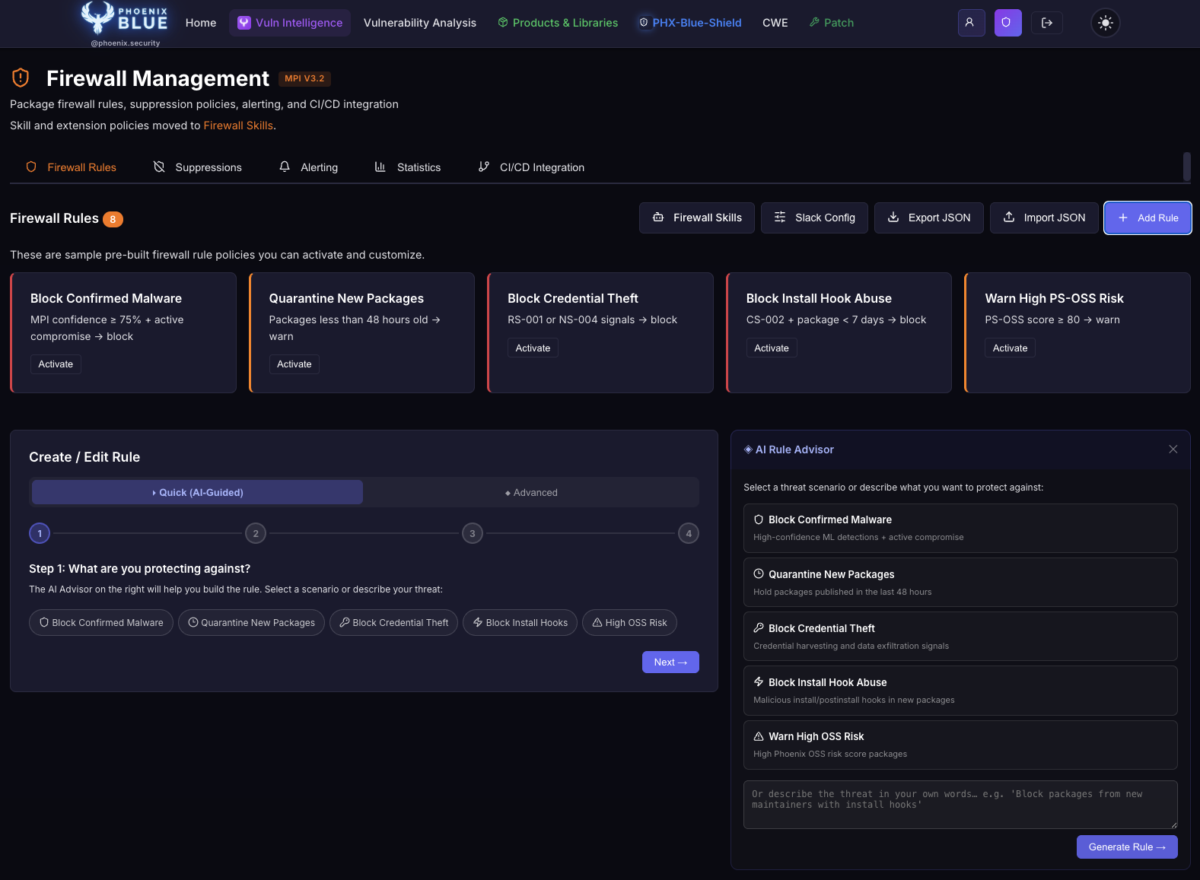The width and height of the screenshot is (1200, 880).
Task: Choose Block Confirmed Malware scenario chip
Action: 101,622
